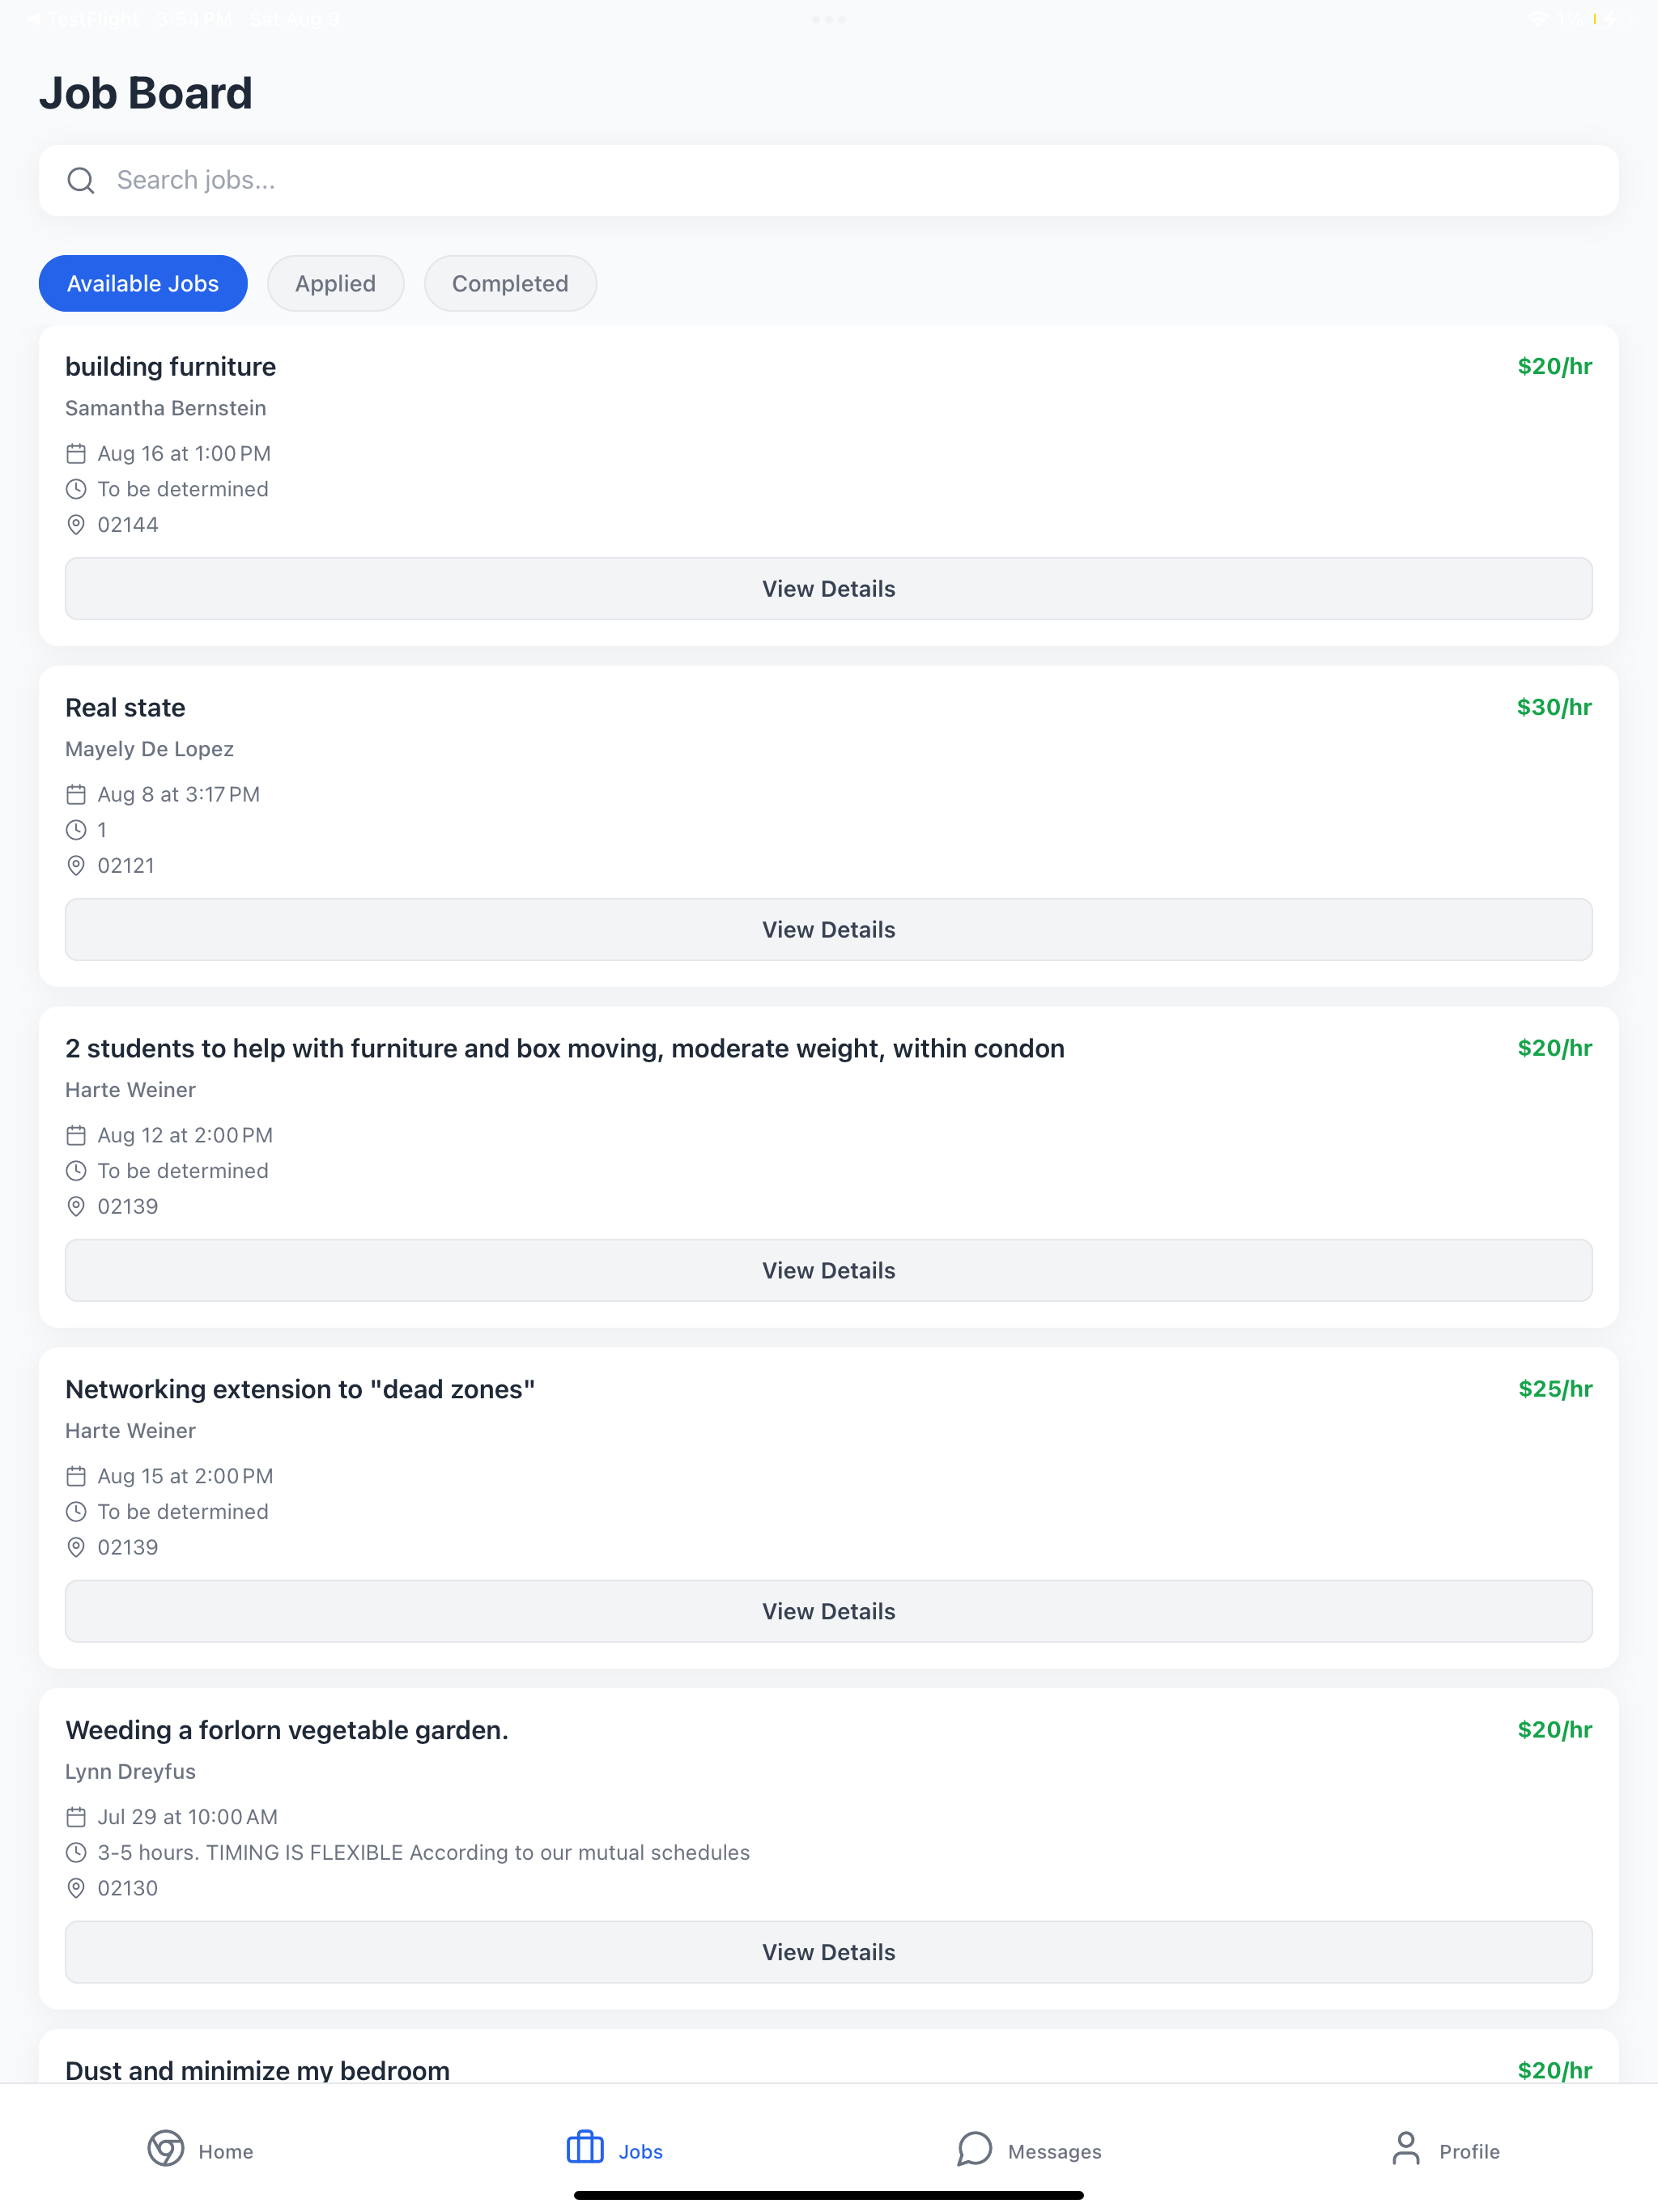Click the calendar icon beside Aug 15
The width and height of the screenshot is (1658, 2212).
click(x=76, y=1477)
